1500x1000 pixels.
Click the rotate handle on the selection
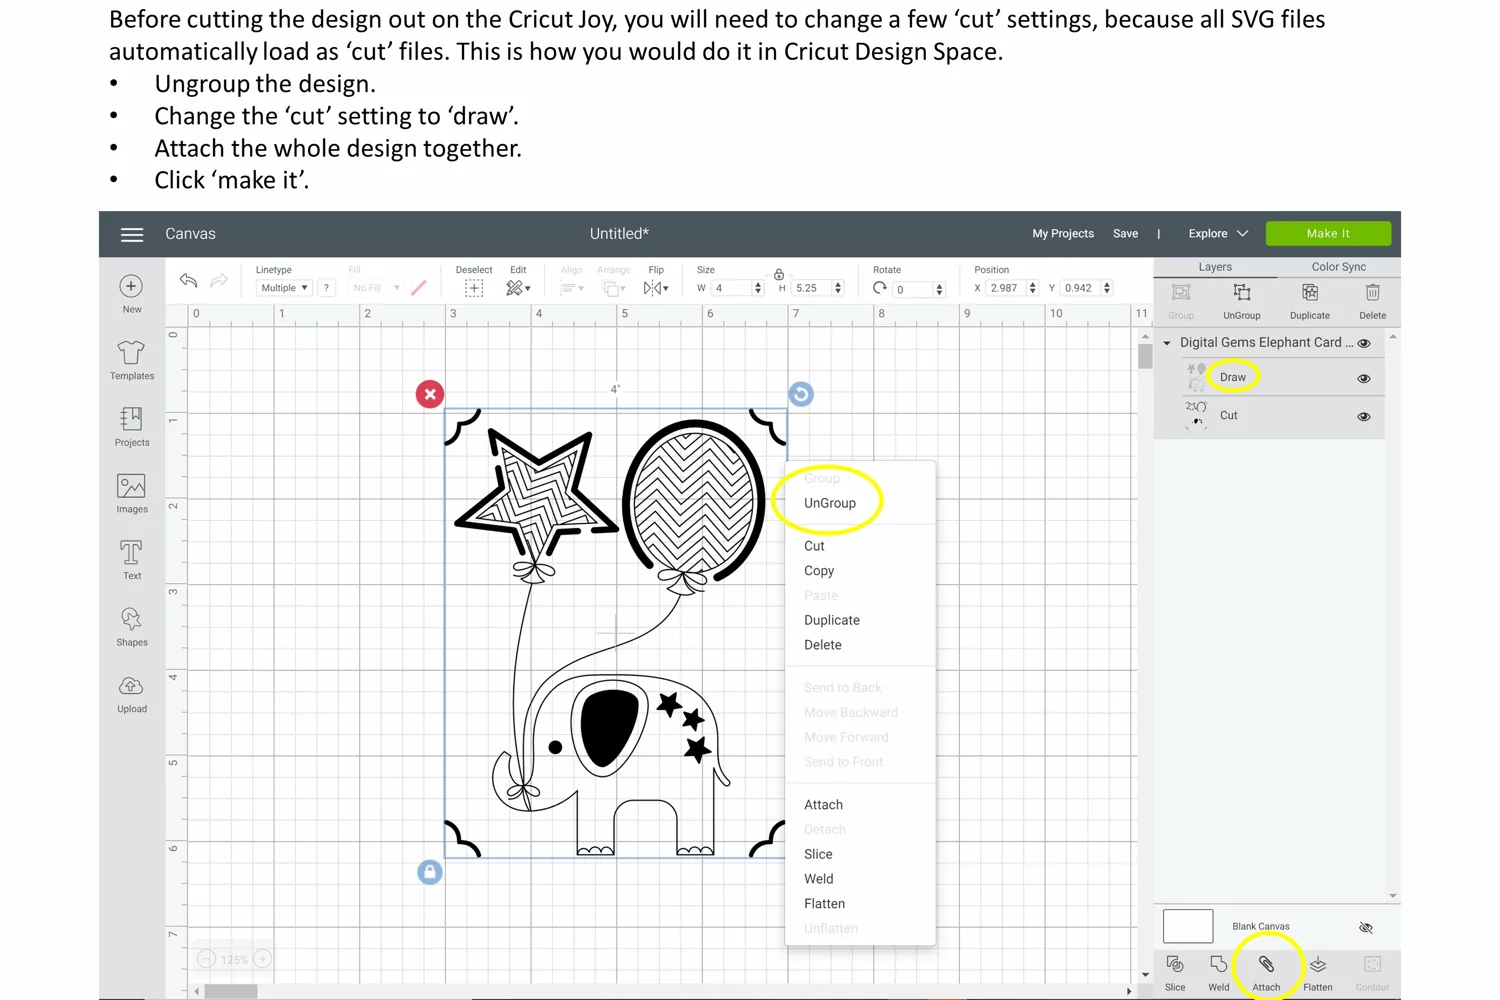(801, 394)
